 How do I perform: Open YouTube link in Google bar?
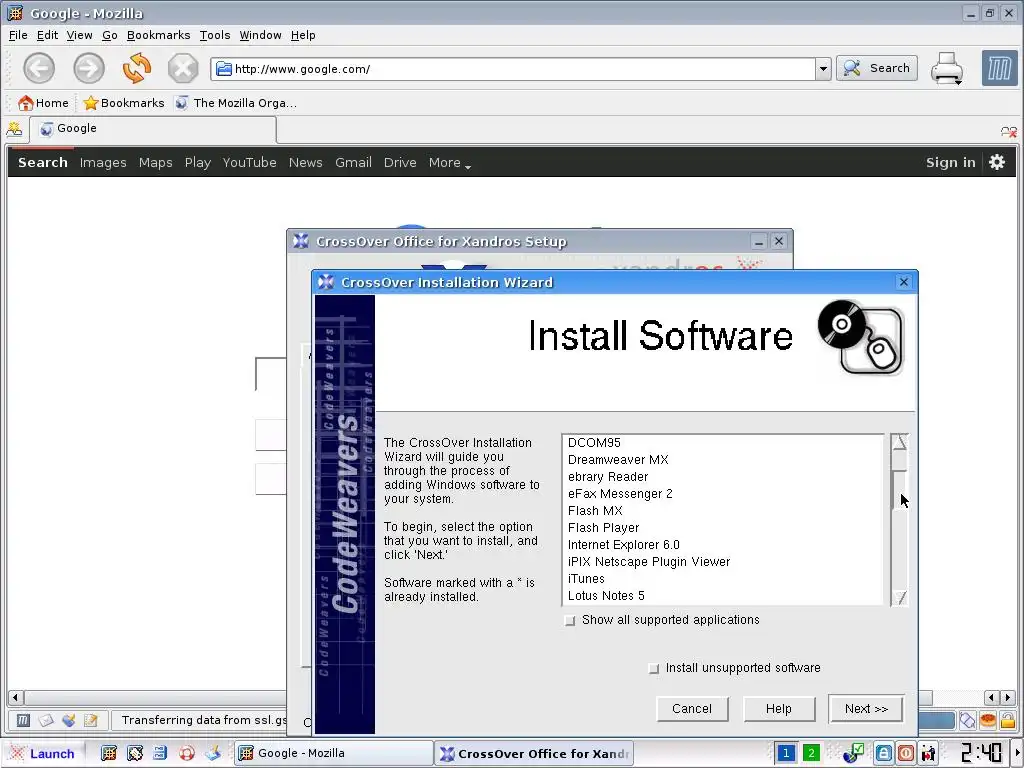(x=249, y=163)
